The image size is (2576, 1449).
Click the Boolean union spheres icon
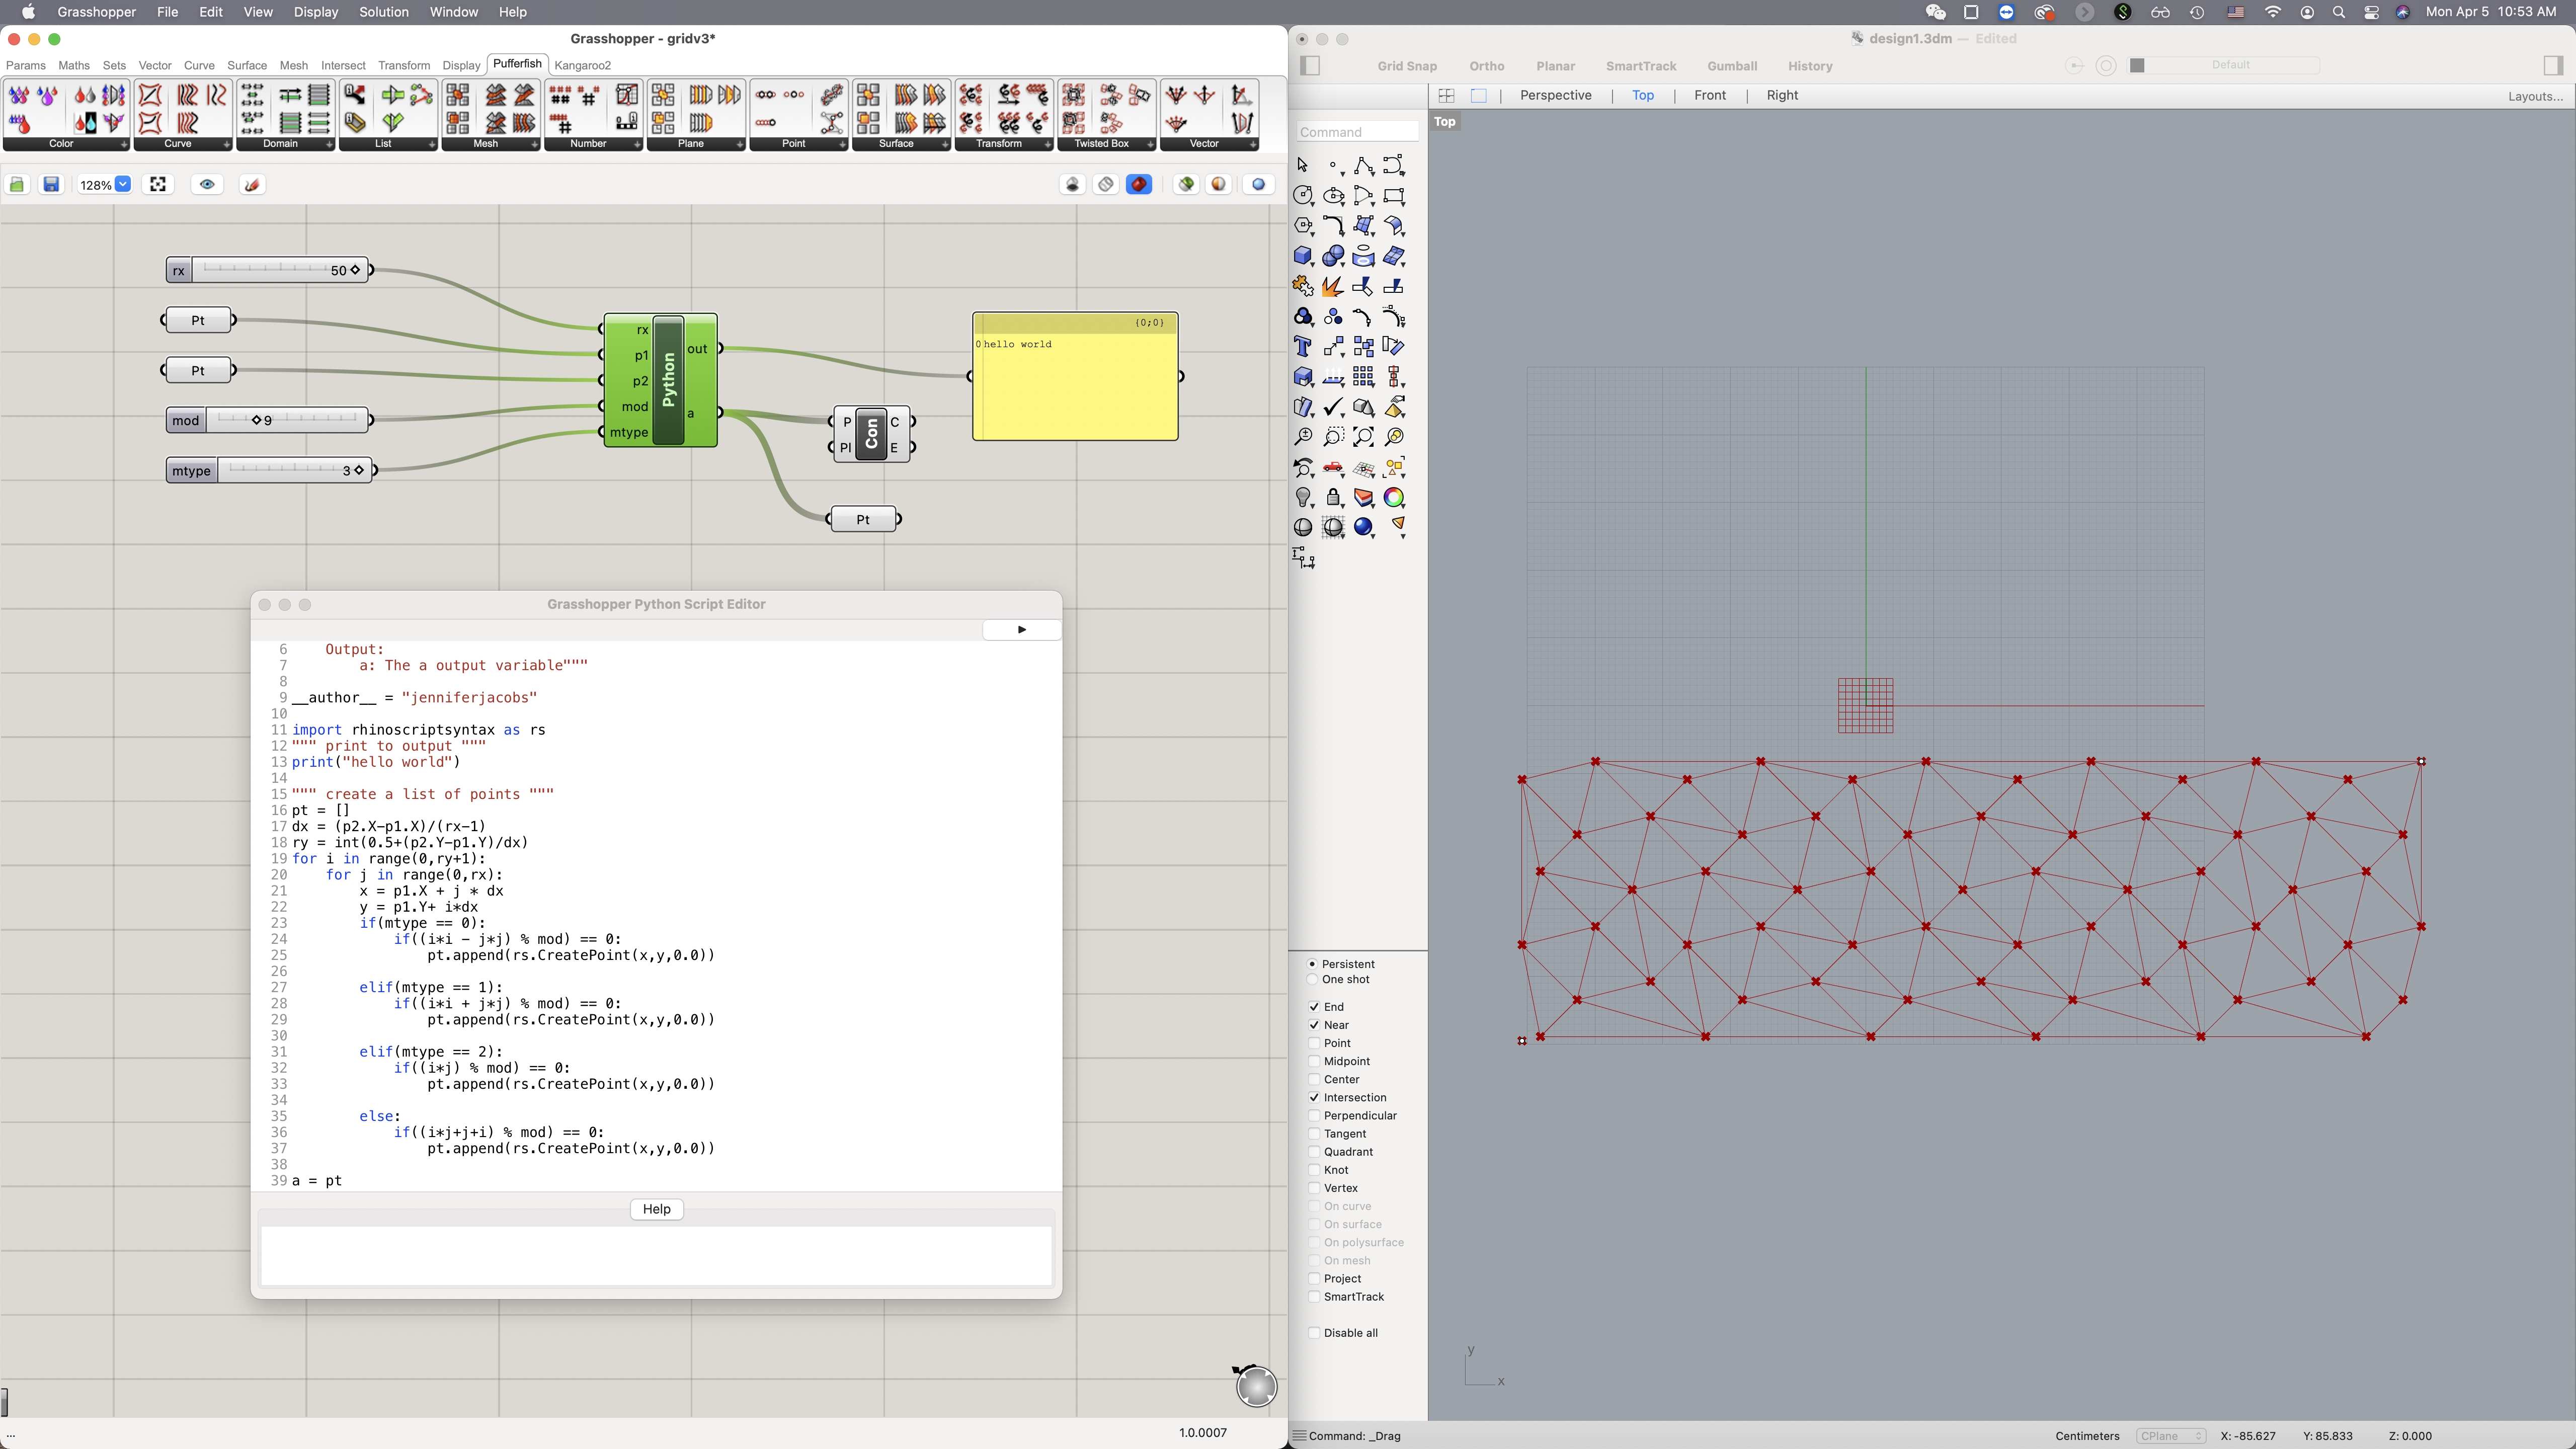coord(1333,257)
